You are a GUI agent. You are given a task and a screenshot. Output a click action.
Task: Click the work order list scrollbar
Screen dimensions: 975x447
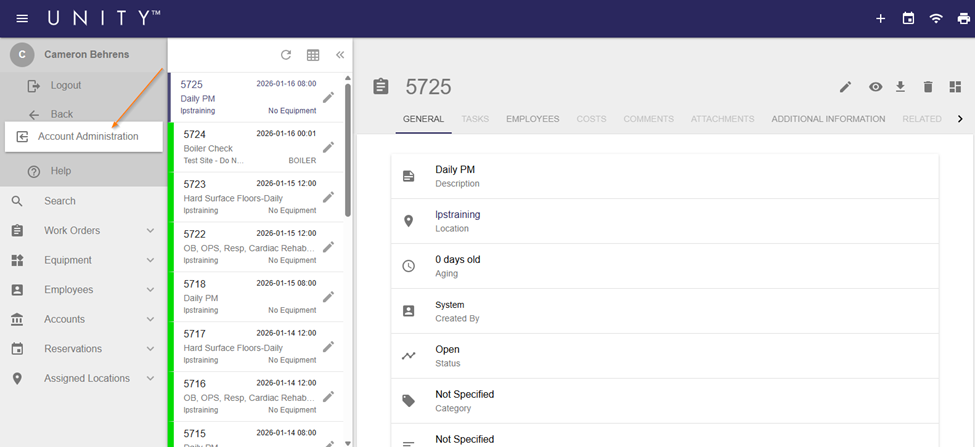[x=348, y=150]
